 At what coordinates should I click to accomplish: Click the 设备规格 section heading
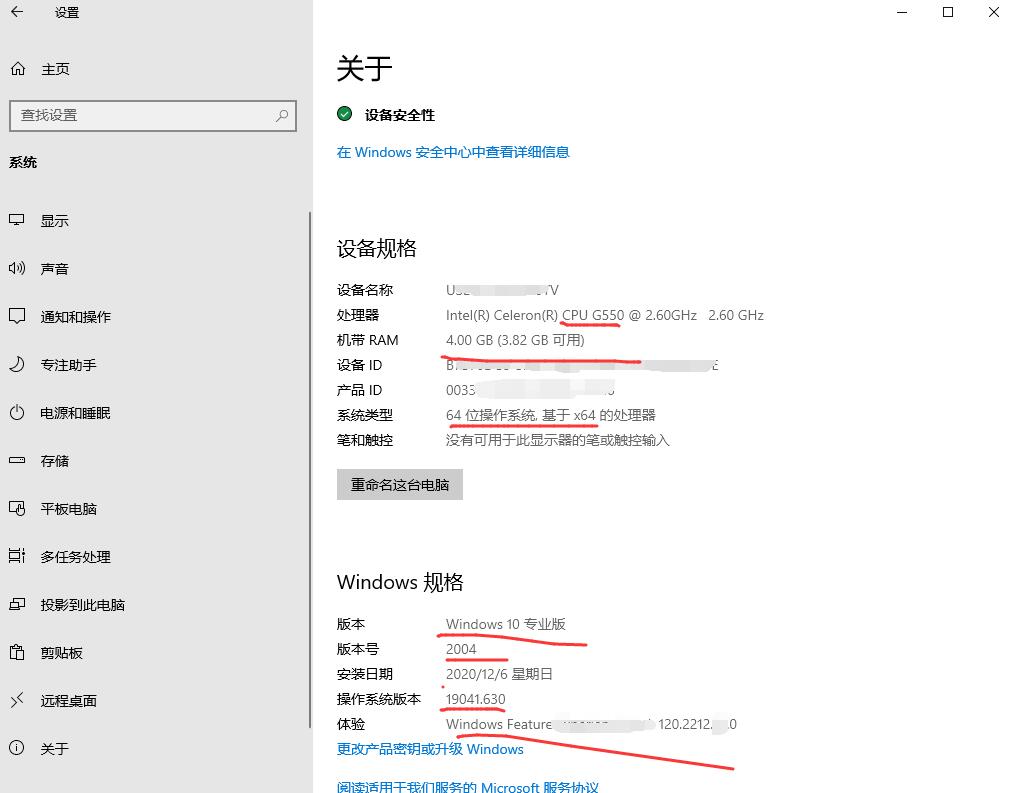tap(377, 248)
